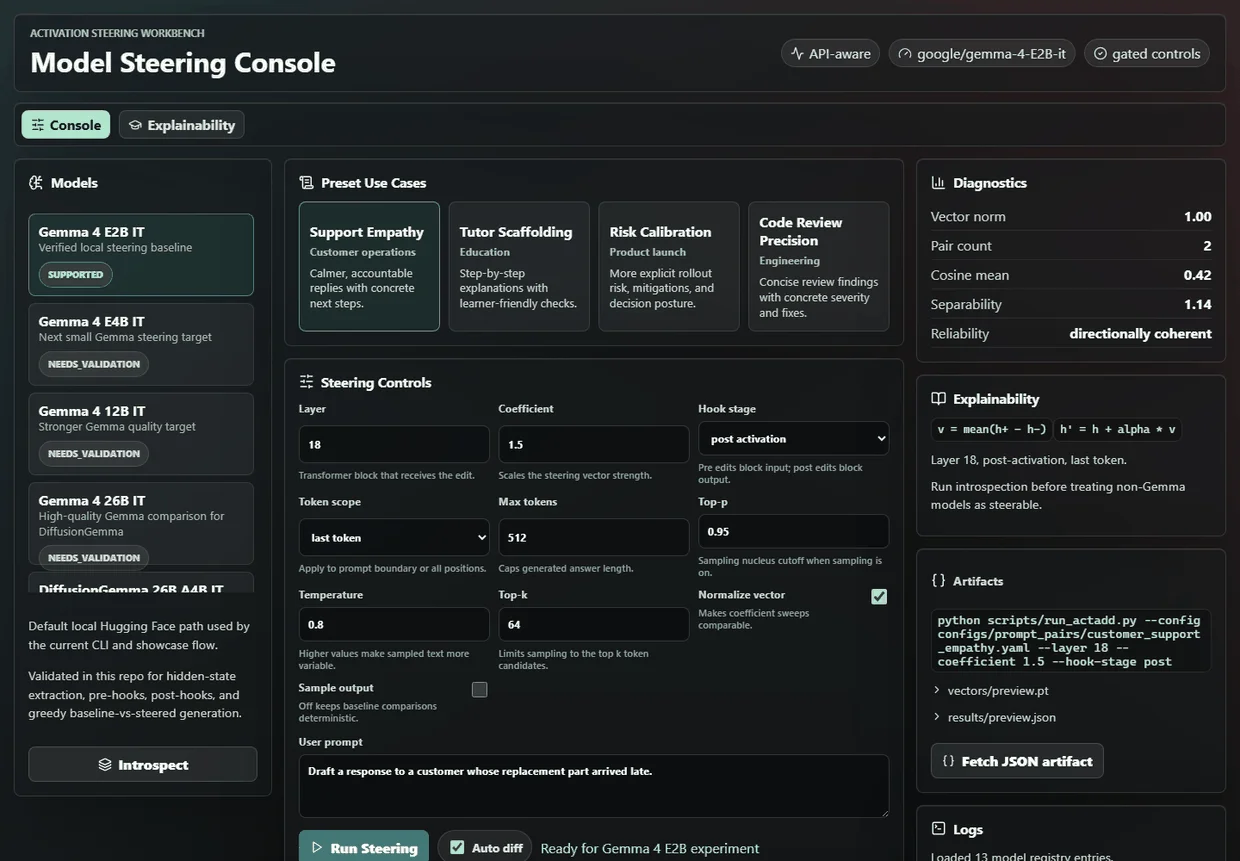Select the Gemma 4 12B IT model
The height and width of the screenshot is (861, 1240).
tap(141, 434)
